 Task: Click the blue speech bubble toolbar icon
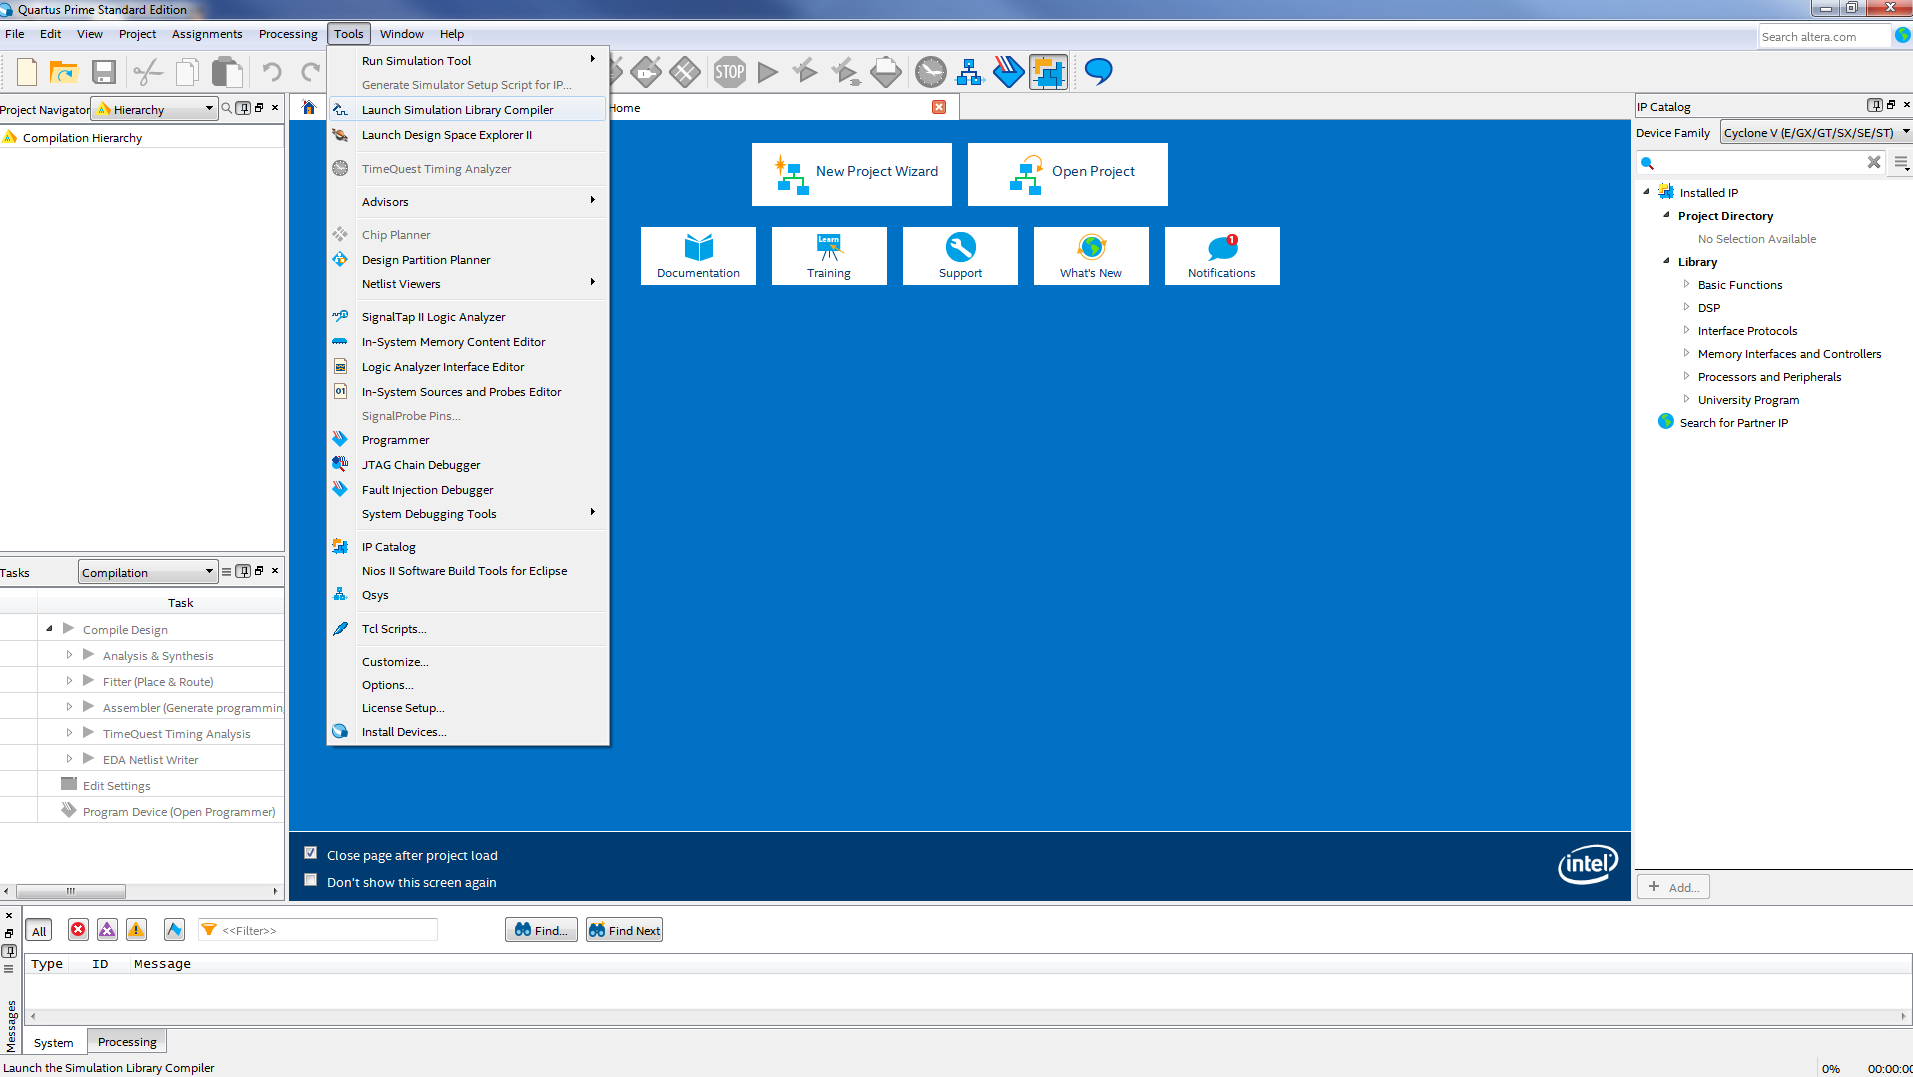point(1099,72)
